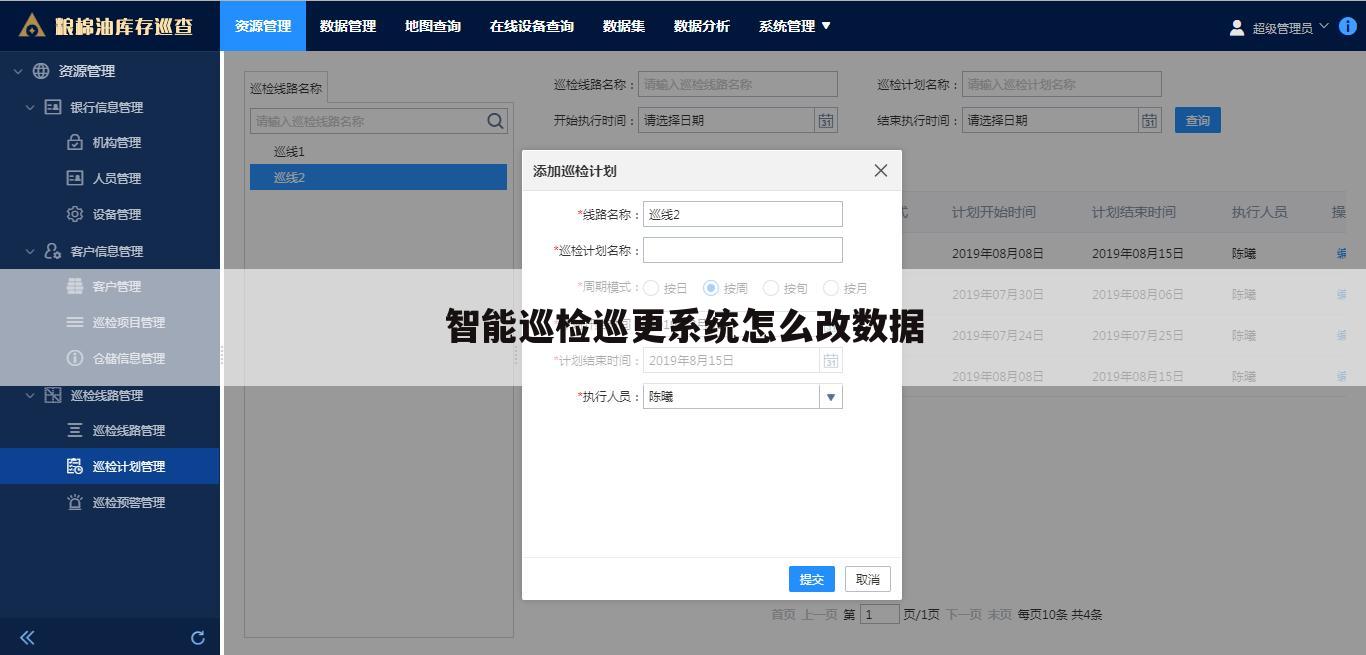Screen dimensions: 1366x655
Task: Select 机构管理 in the sidebar
Action: point(117,143)
